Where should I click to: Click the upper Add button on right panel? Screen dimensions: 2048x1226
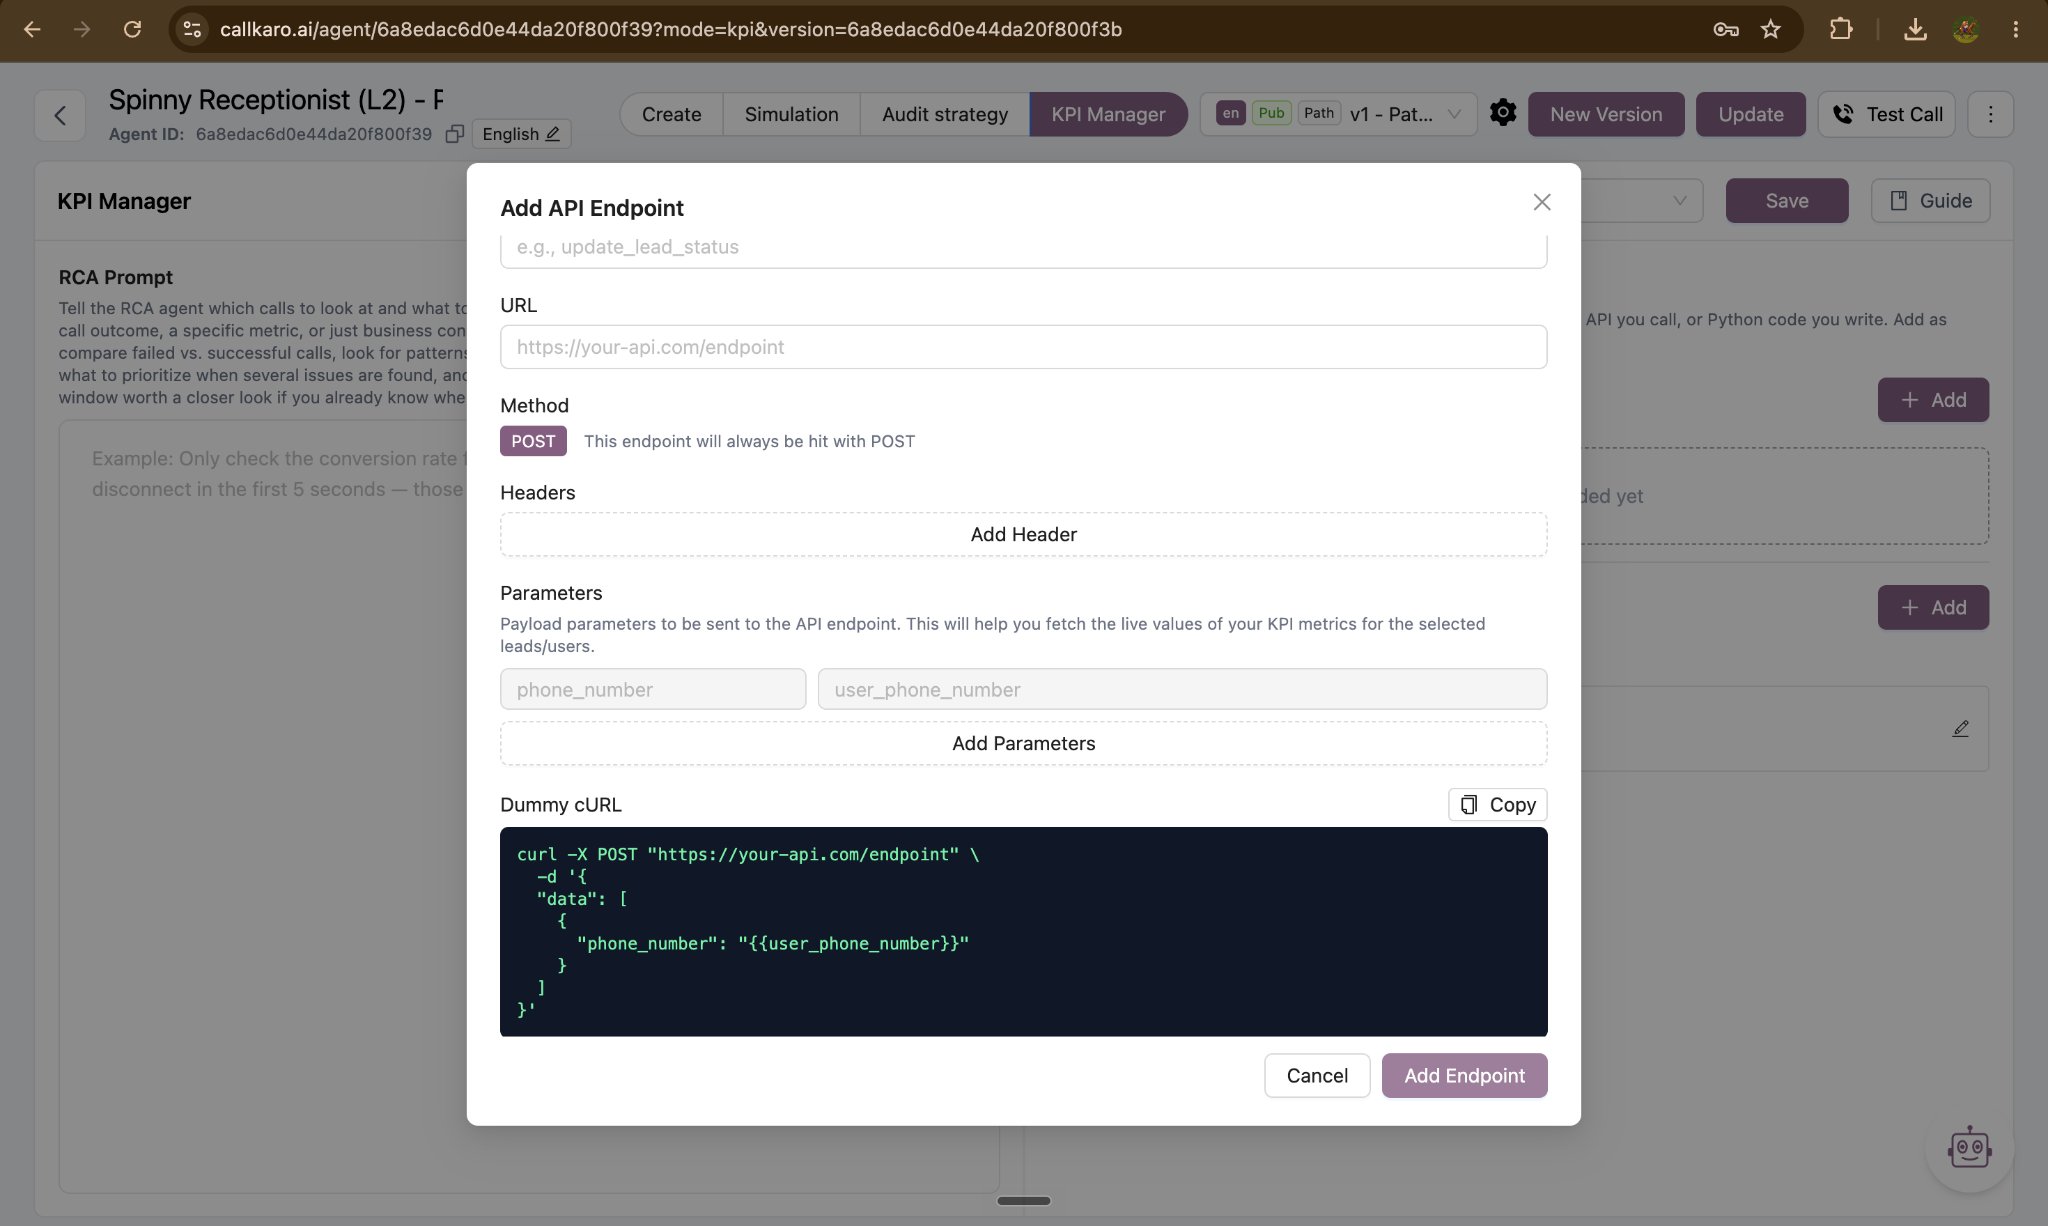(x=1932, y=400)
